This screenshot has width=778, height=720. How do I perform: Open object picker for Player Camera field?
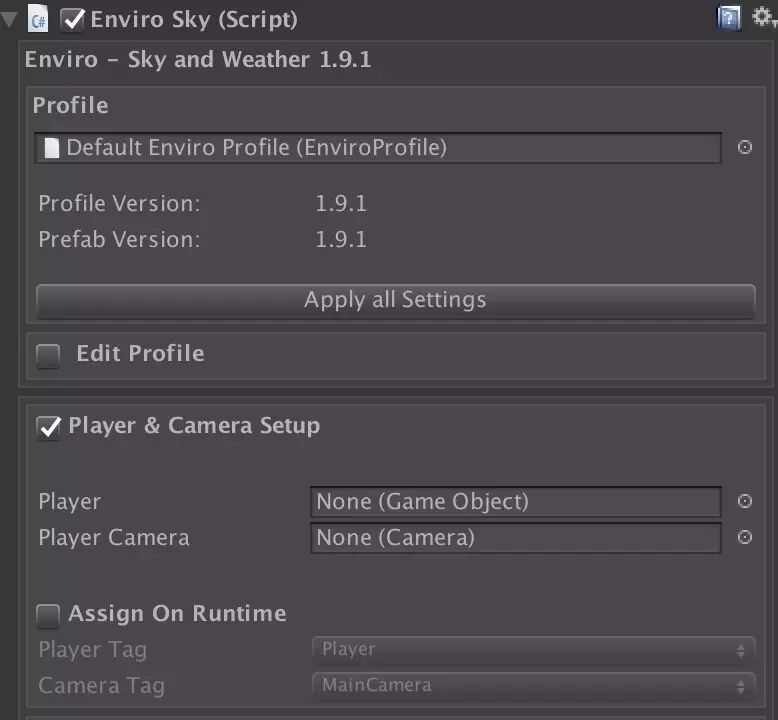[744, 537]
